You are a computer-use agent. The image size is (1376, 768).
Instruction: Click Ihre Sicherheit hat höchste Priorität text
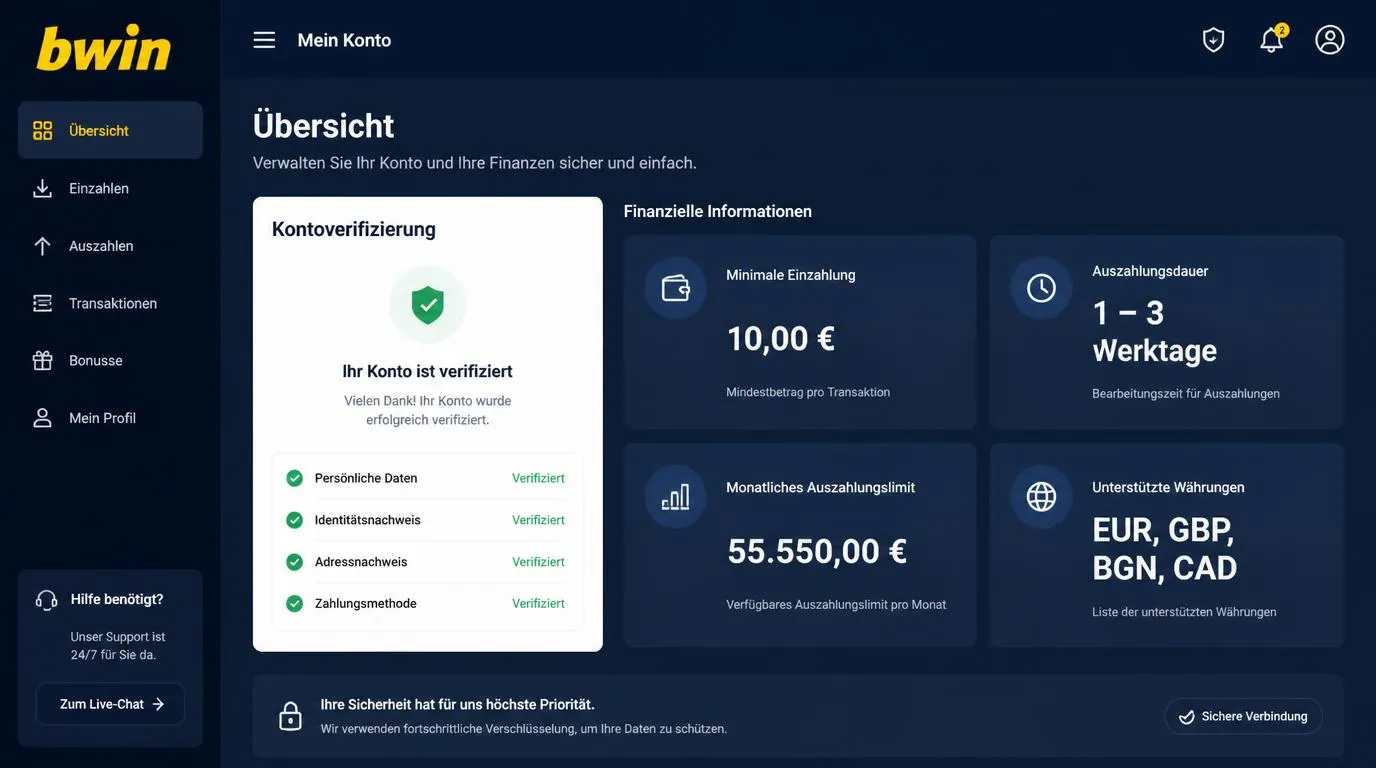(457, 705)
